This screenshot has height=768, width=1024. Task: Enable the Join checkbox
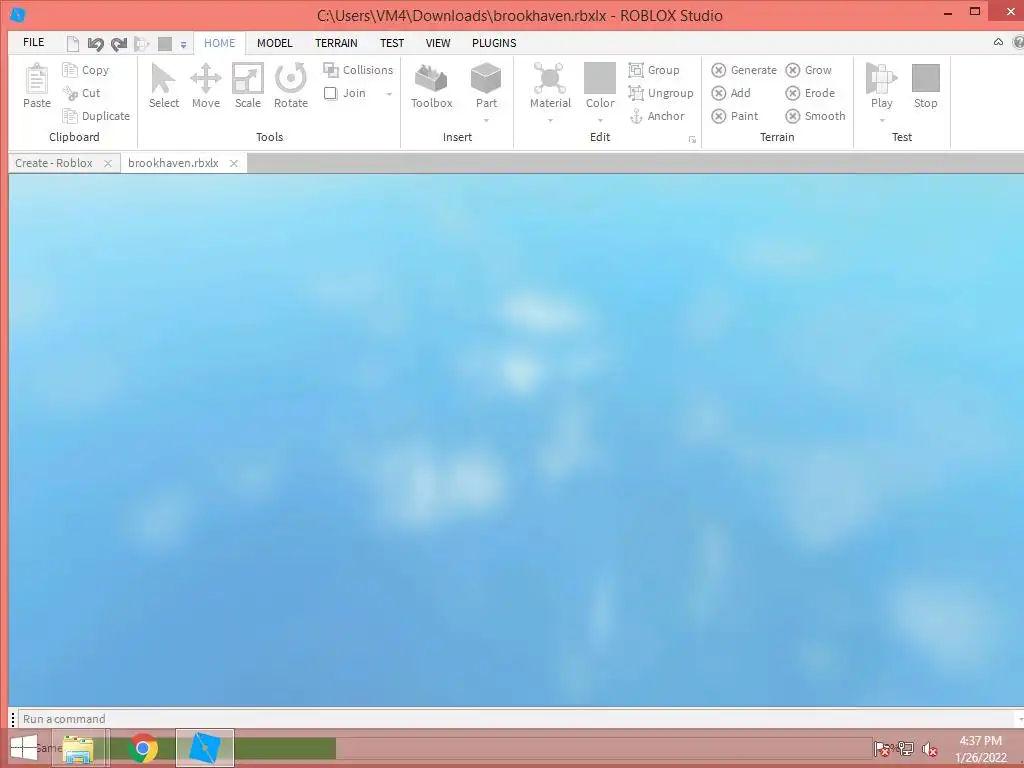click(x=330, y=93)
